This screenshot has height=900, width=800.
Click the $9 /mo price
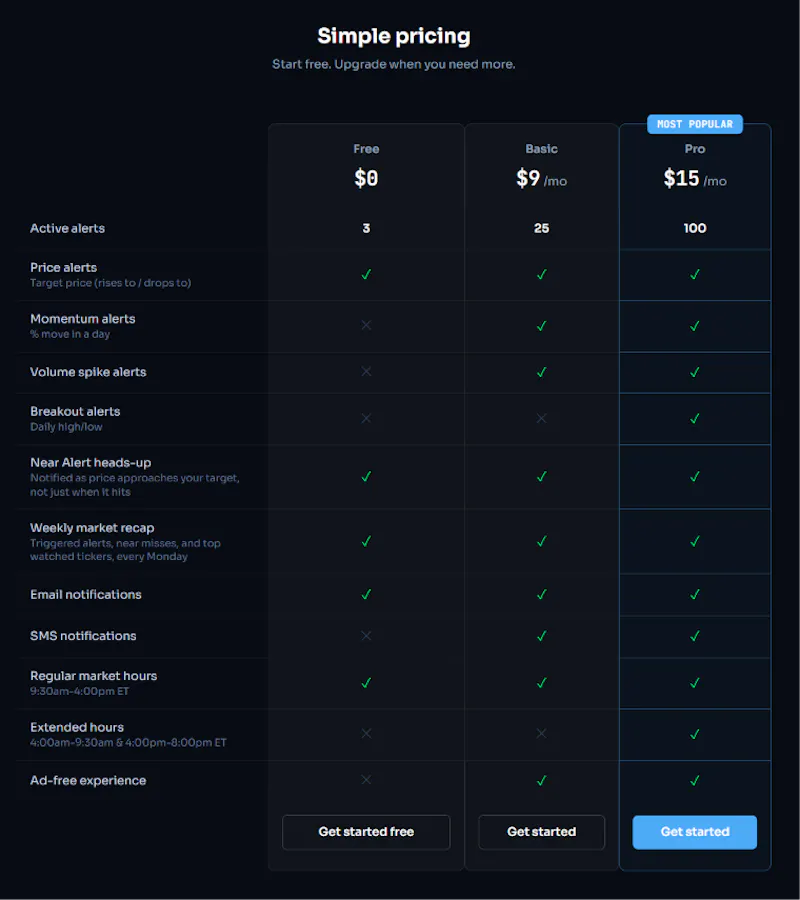[x=541, y=179]
